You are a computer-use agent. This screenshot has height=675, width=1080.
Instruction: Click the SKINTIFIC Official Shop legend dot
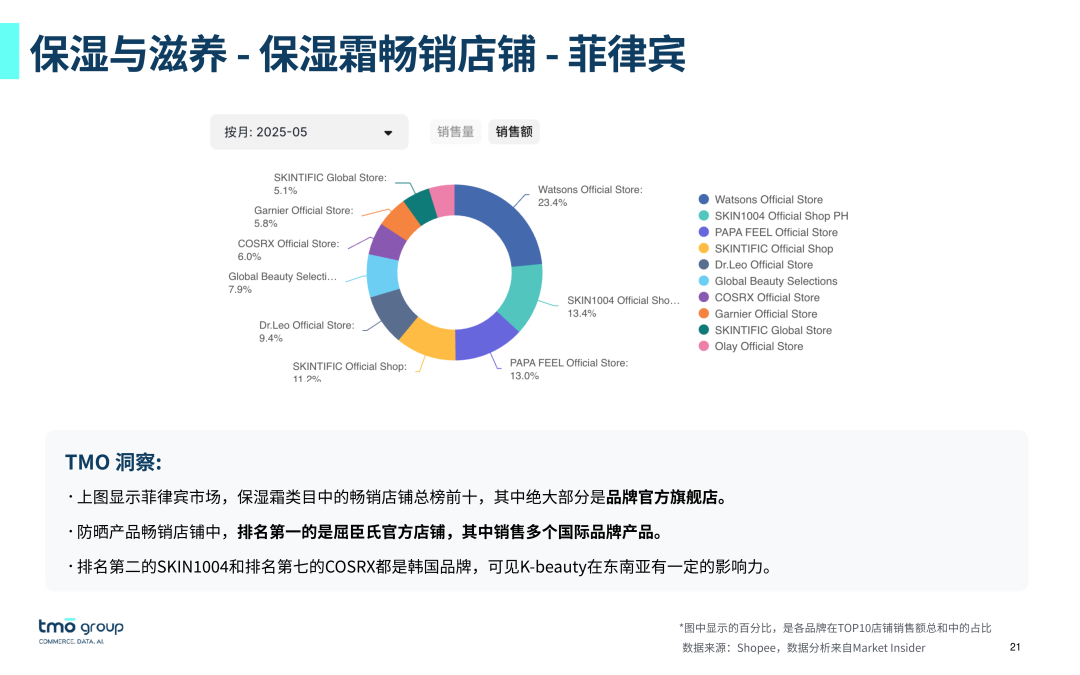click(703, 249)
